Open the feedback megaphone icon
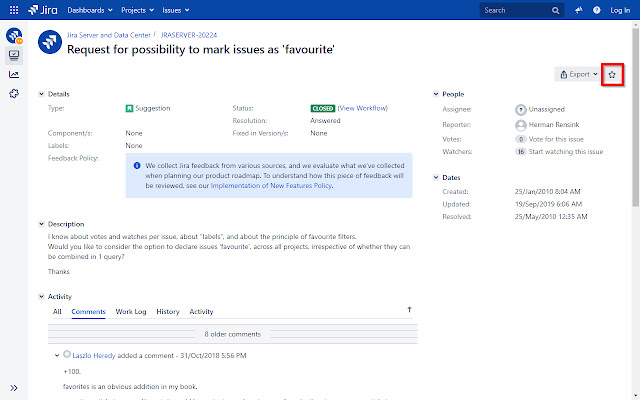 (578, 10)
